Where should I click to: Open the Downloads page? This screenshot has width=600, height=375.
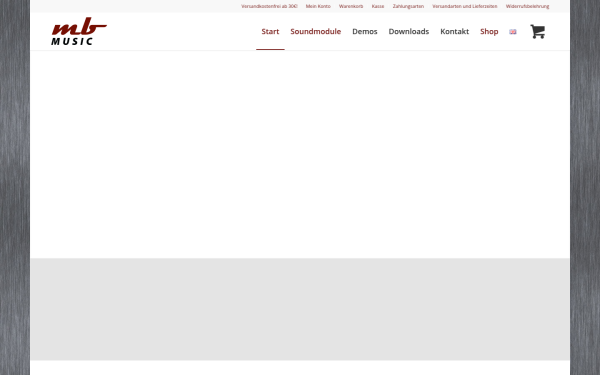tap(409, 31)
